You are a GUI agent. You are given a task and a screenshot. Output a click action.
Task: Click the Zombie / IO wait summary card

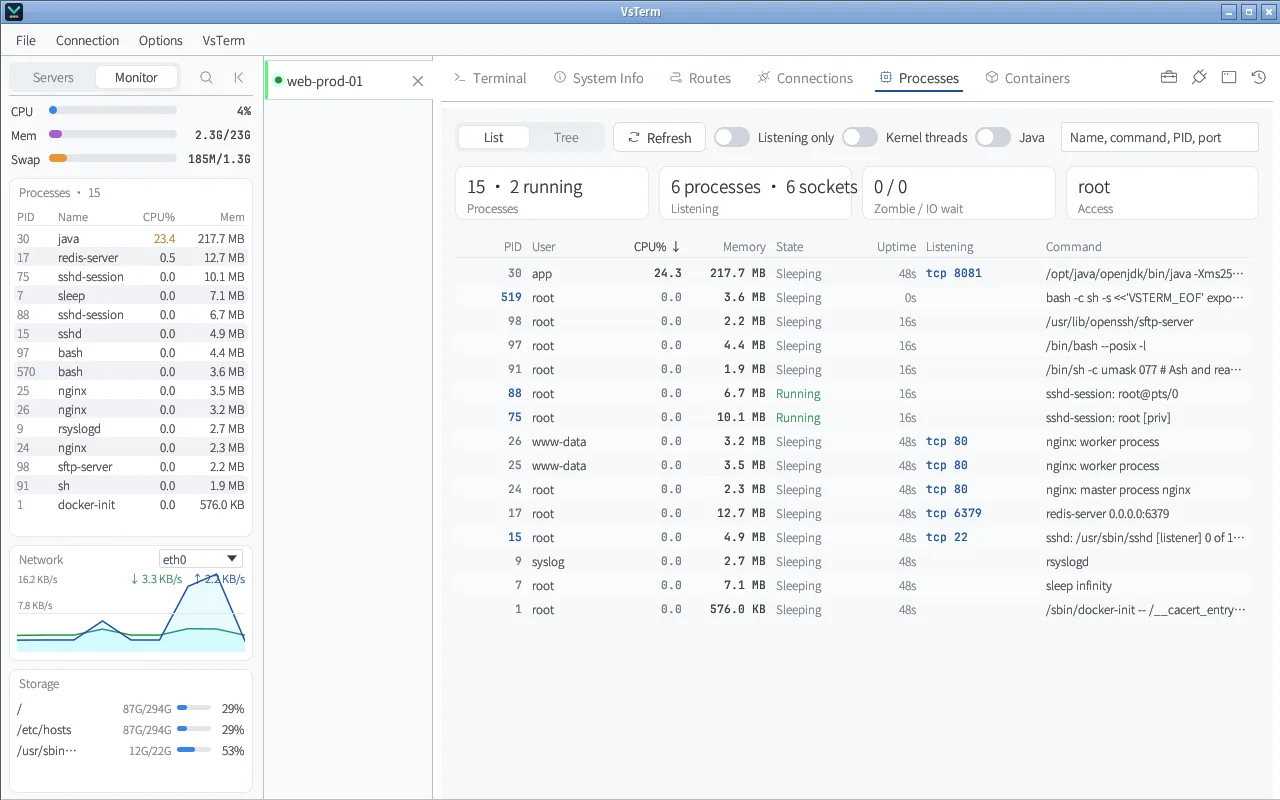[959, 193]
